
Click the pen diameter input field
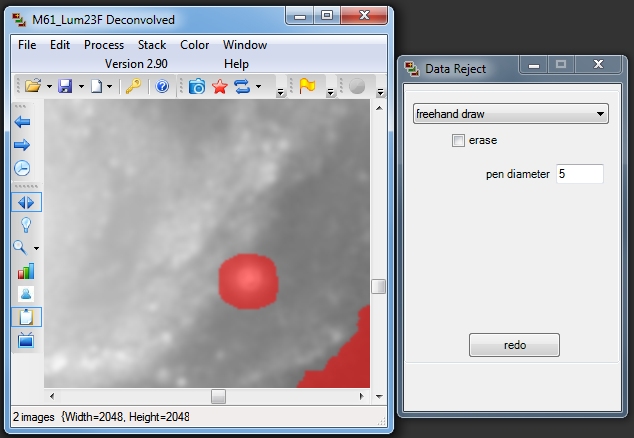pos(580,174)
